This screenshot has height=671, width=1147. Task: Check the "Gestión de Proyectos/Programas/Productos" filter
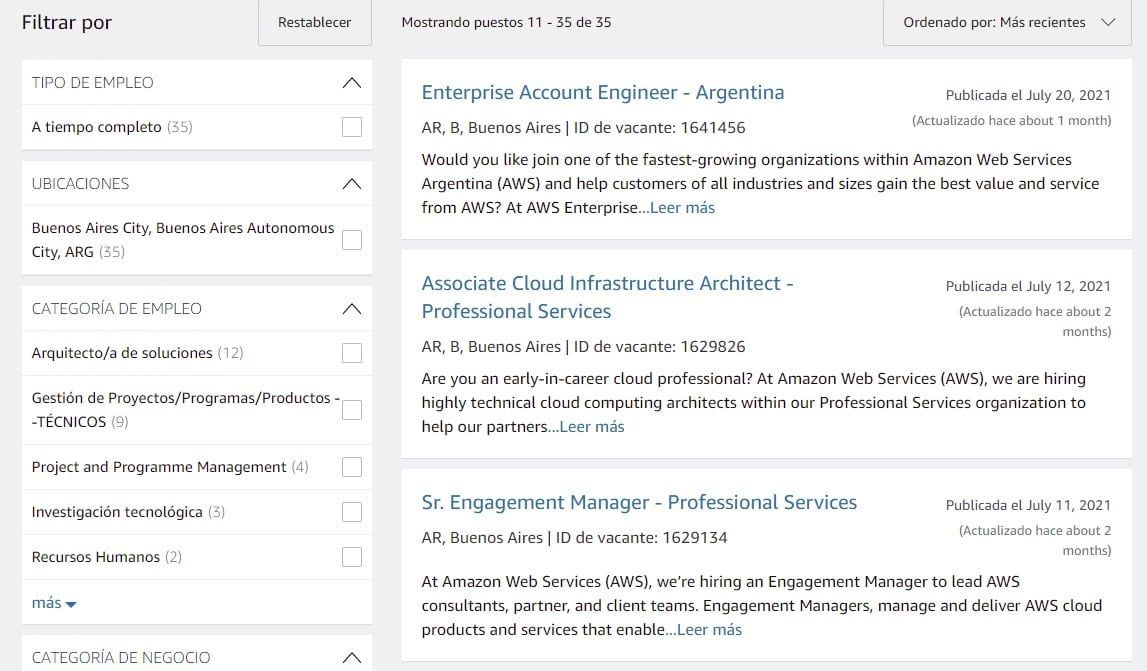(351, 410)
